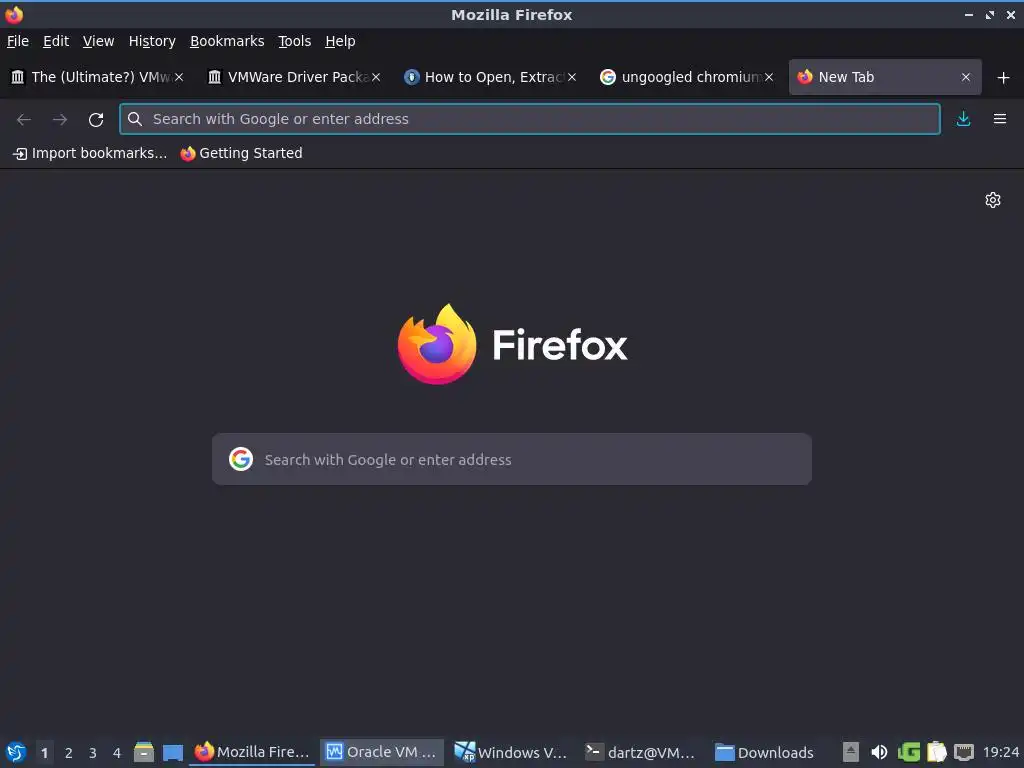Open the History menu

[152, 41]
